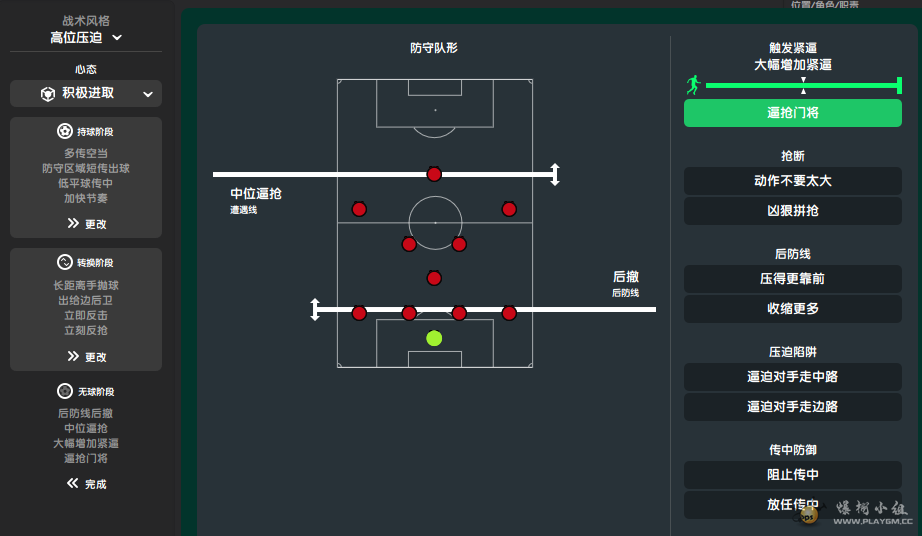Expand 更改 under the 持球阶段 panel
Screen dimensions: 922x536
coord(86,224)
